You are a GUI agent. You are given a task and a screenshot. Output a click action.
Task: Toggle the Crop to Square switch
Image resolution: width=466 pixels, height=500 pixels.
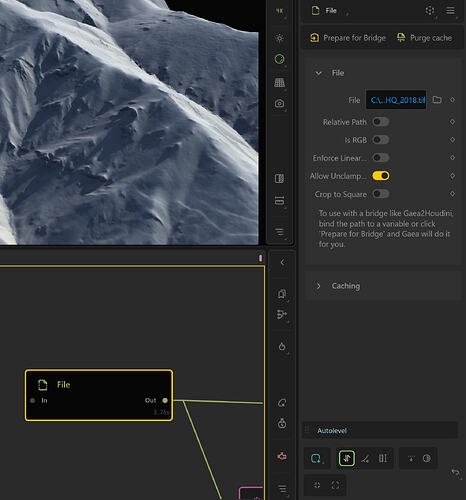pyautogui.click(x=381, y=194)
